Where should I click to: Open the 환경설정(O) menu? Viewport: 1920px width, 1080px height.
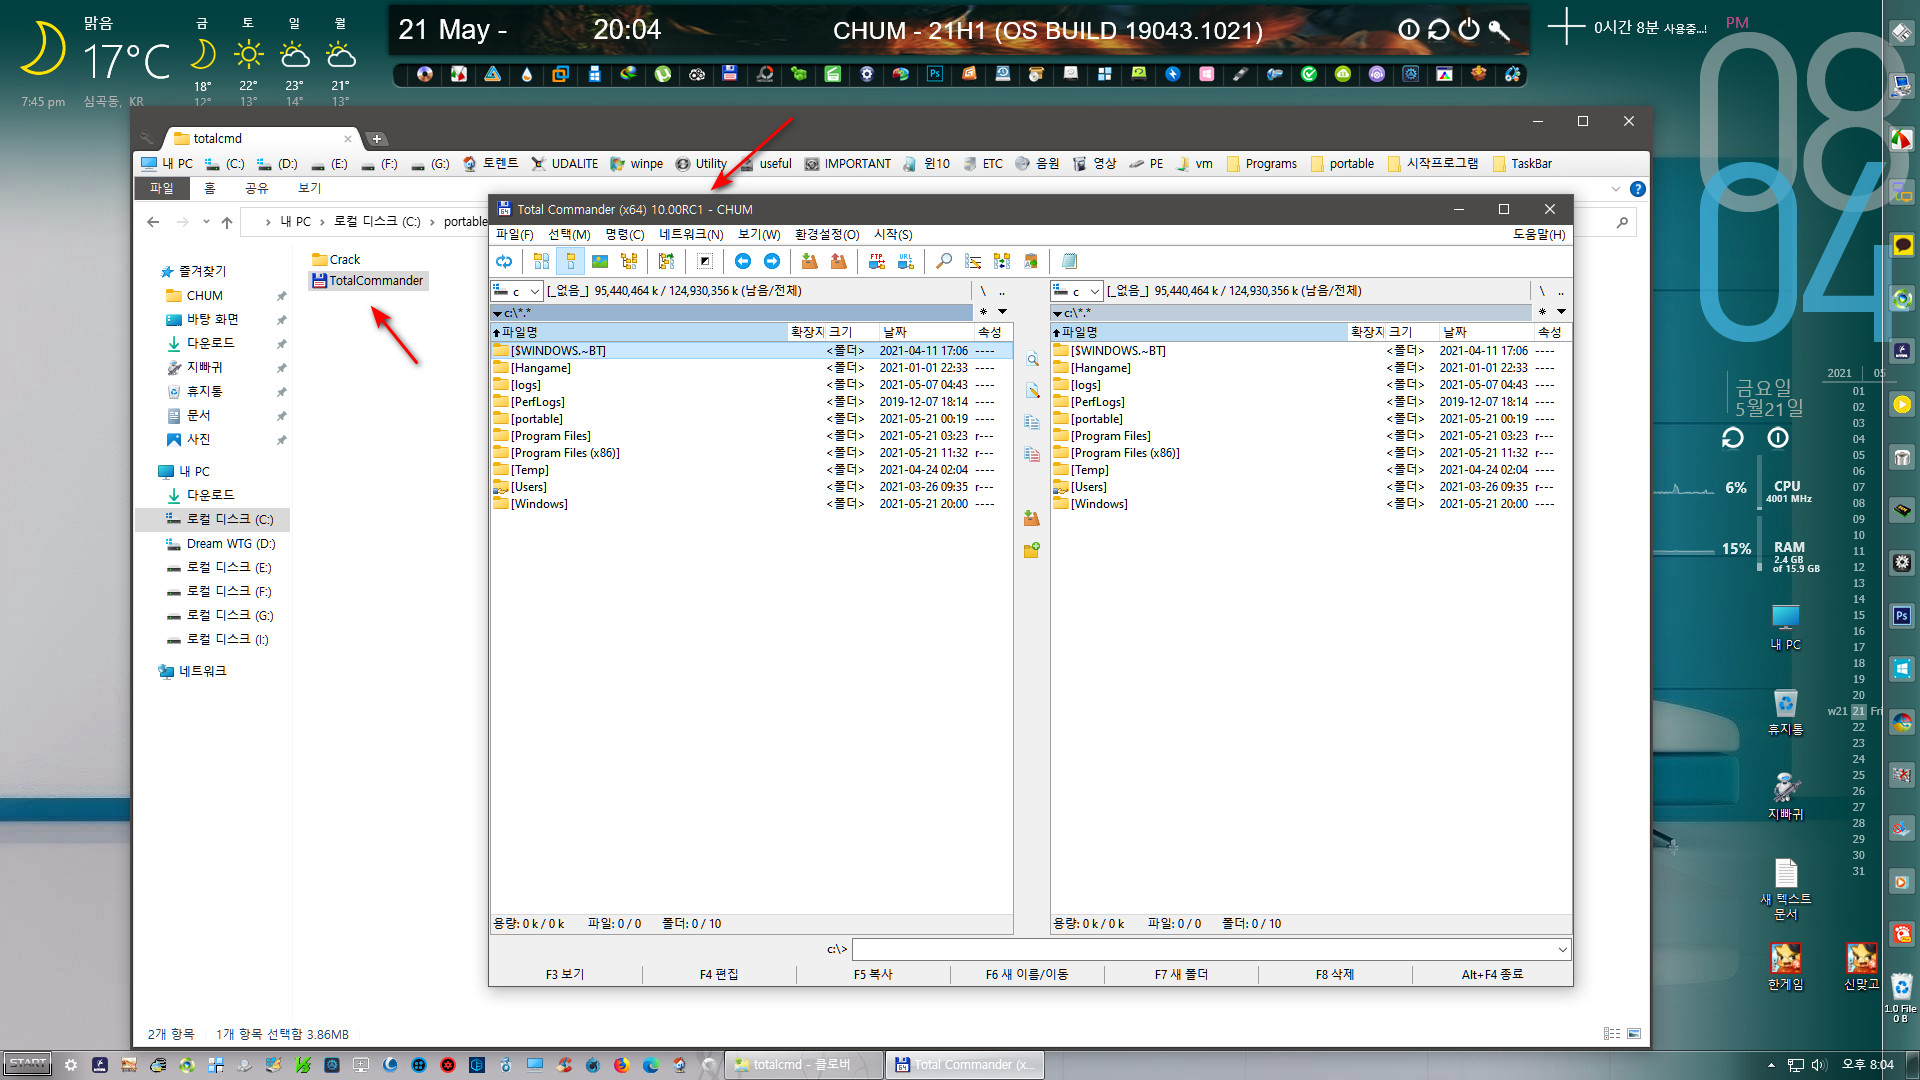click(827, 235)
